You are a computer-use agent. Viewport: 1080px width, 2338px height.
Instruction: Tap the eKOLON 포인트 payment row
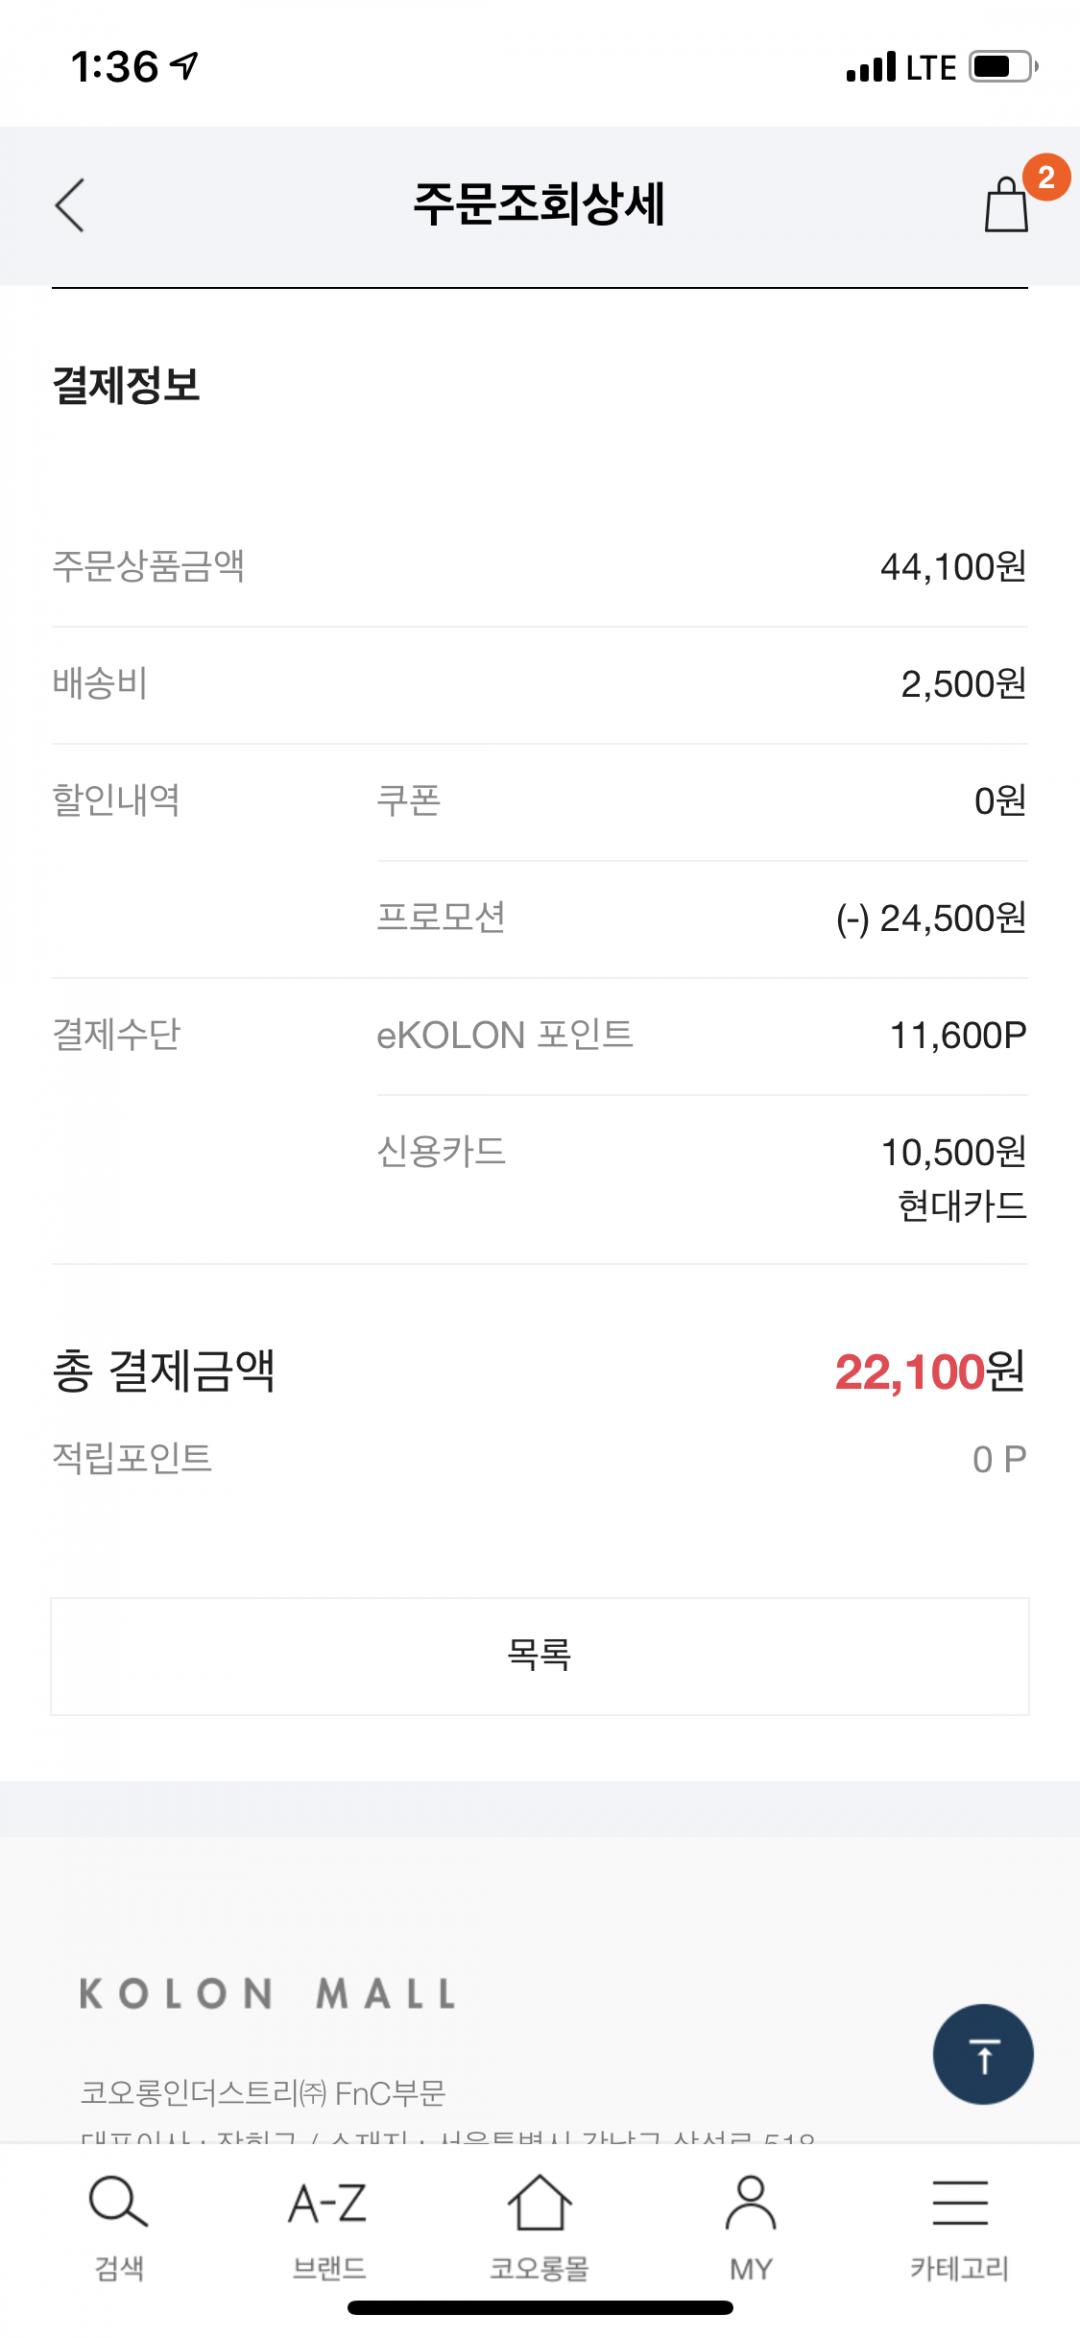coord(700,1035)
